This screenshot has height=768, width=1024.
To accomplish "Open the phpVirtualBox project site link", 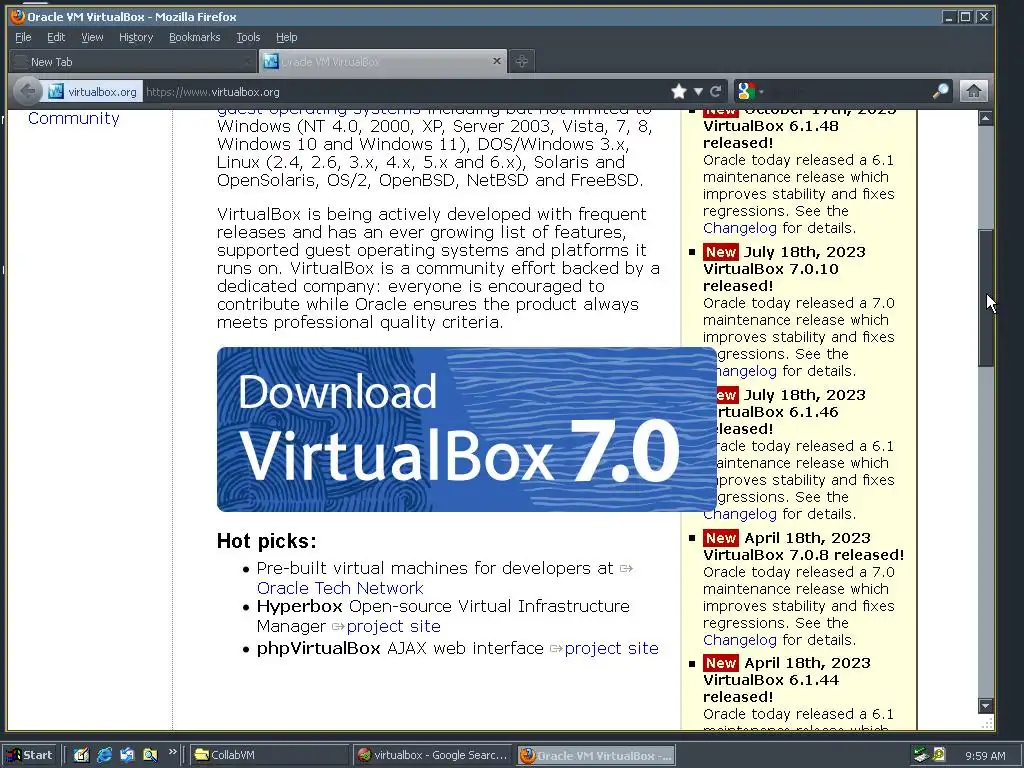I will pyautogui.click(x=611, y=648).
